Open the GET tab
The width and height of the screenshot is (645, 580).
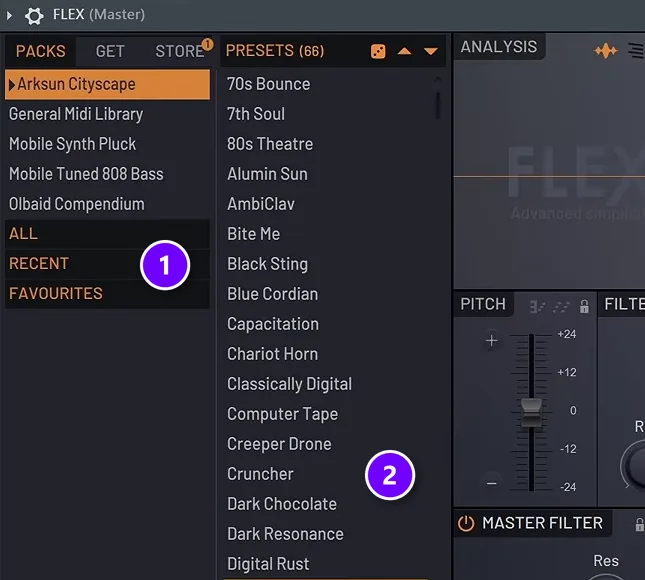(110, 51)
